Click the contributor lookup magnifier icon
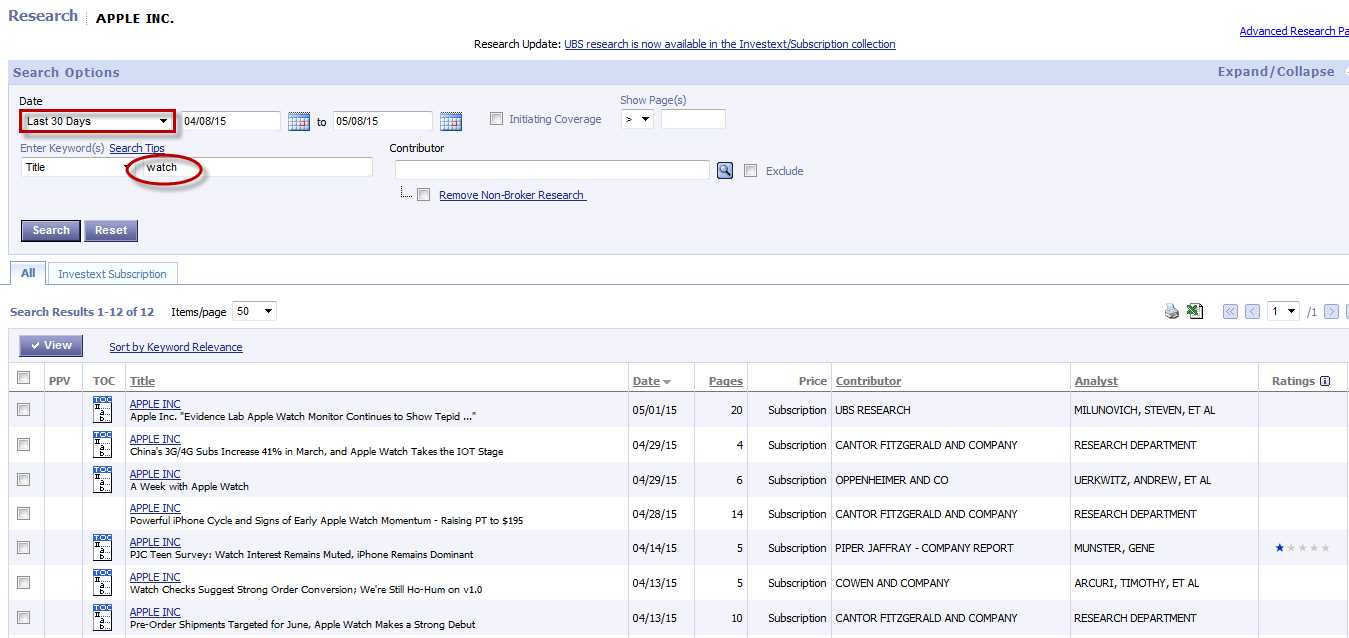1349x638 pixels. [x=726, y=171]
